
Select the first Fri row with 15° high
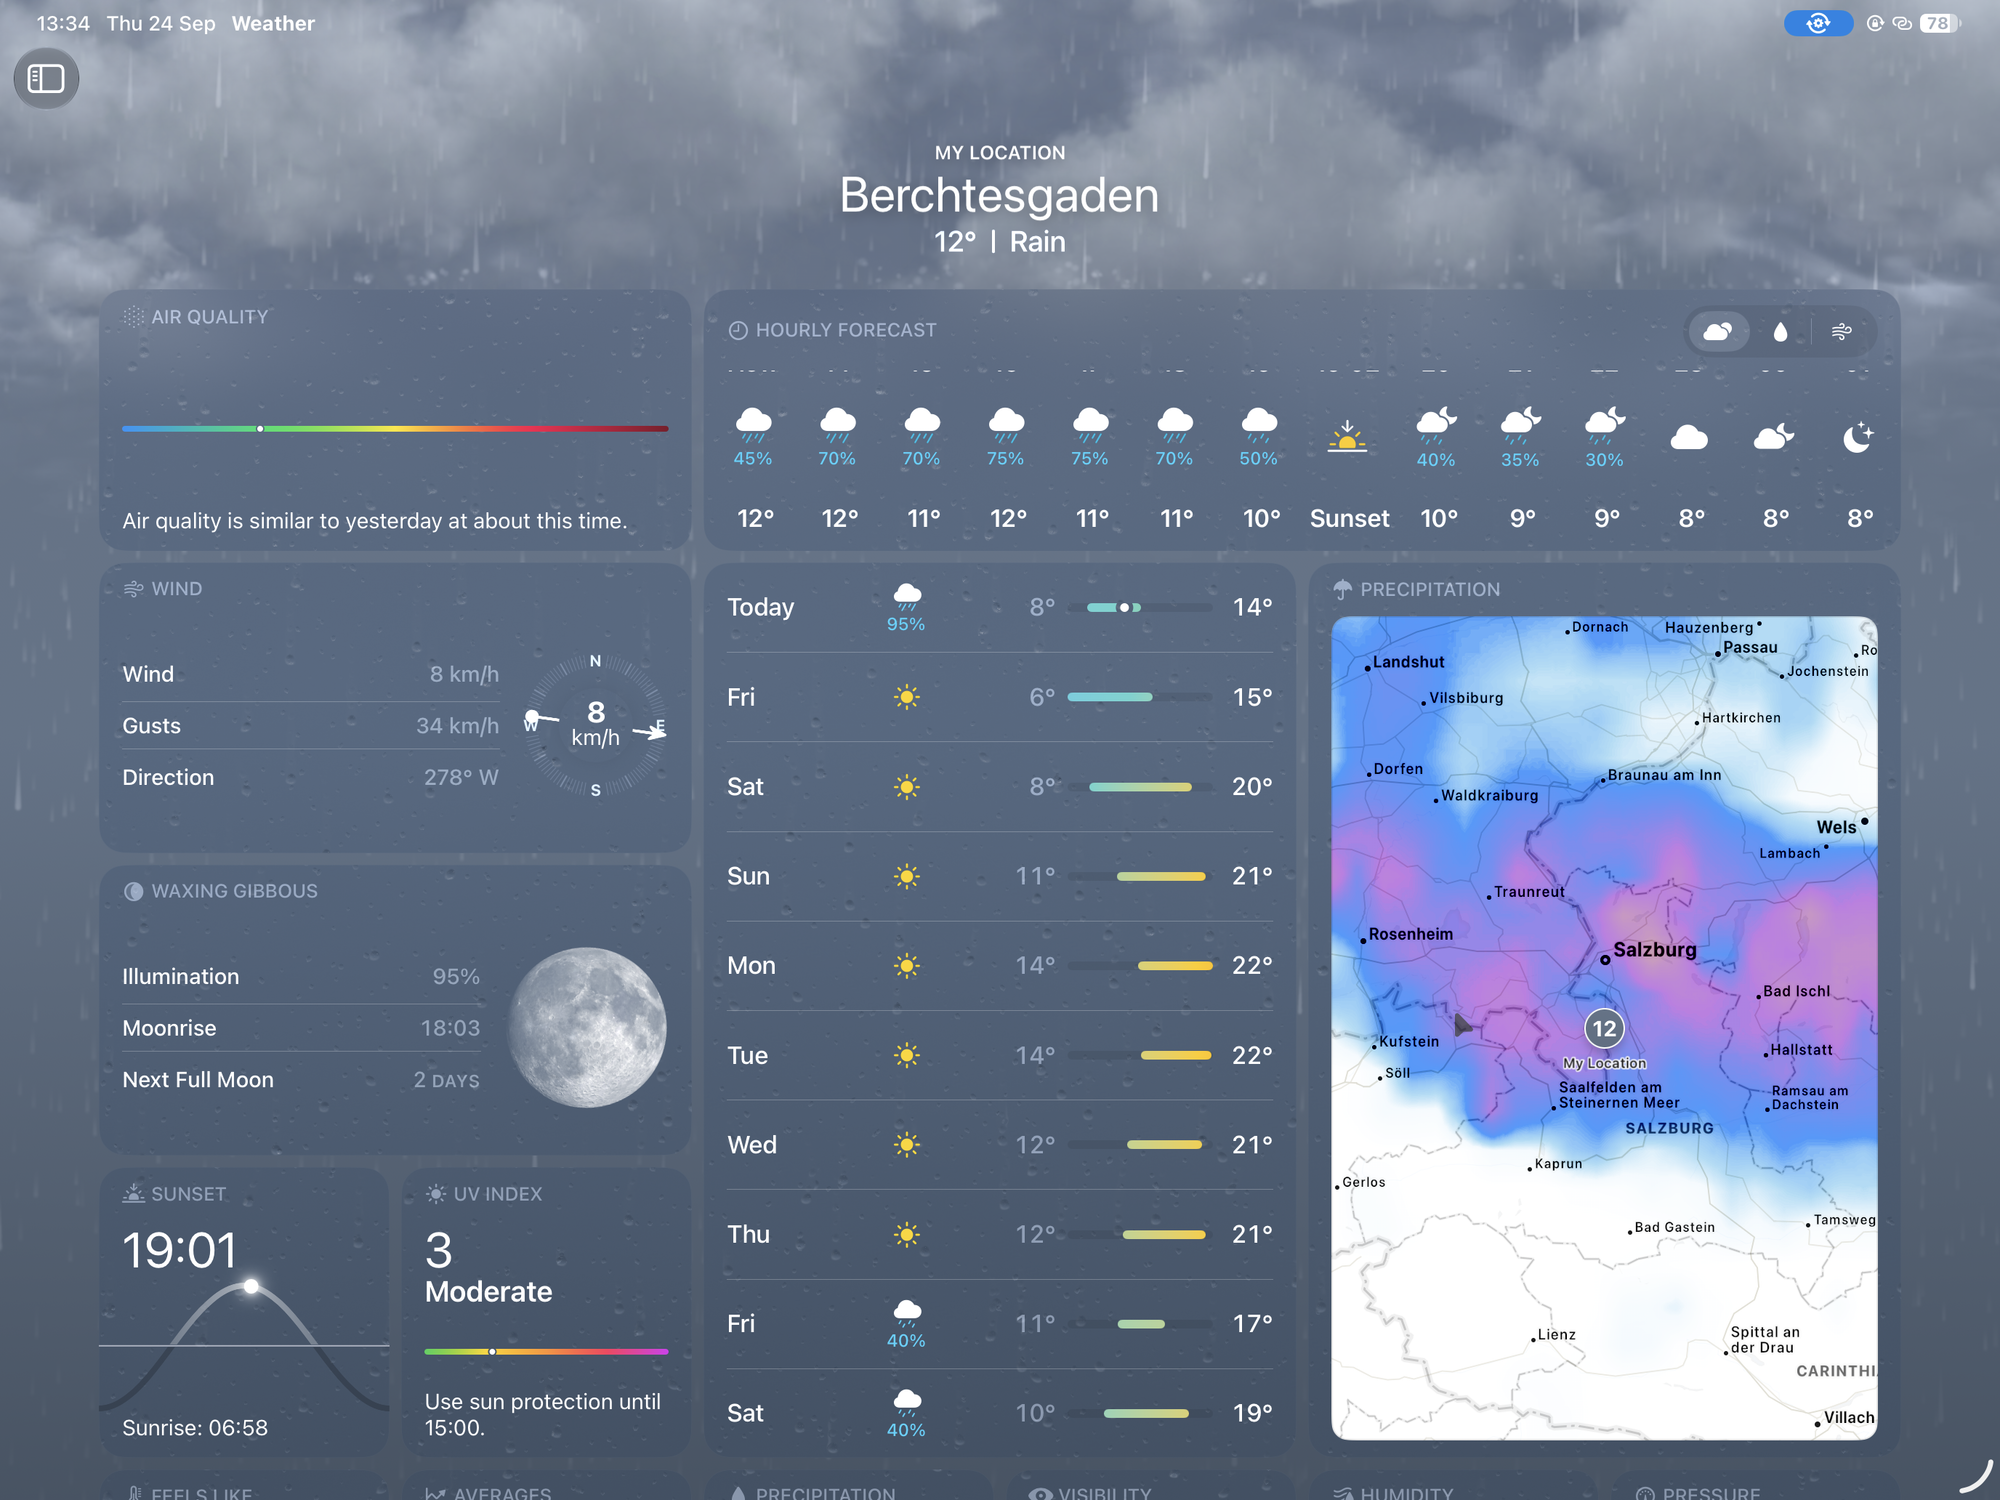click(1000, 697)
